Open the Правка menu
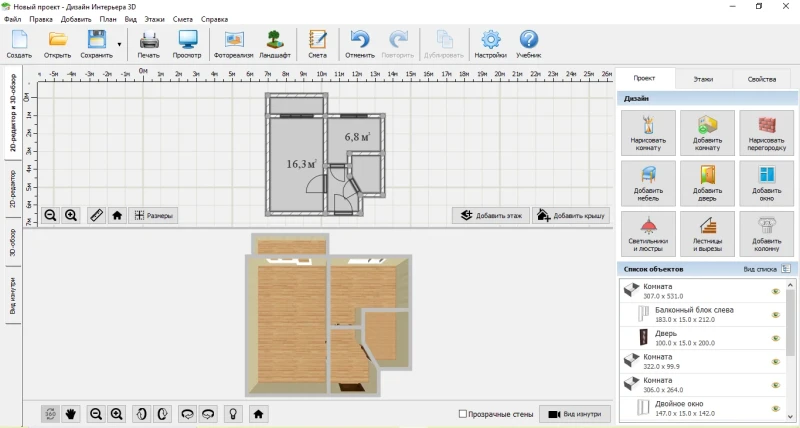 coord(41,19)
